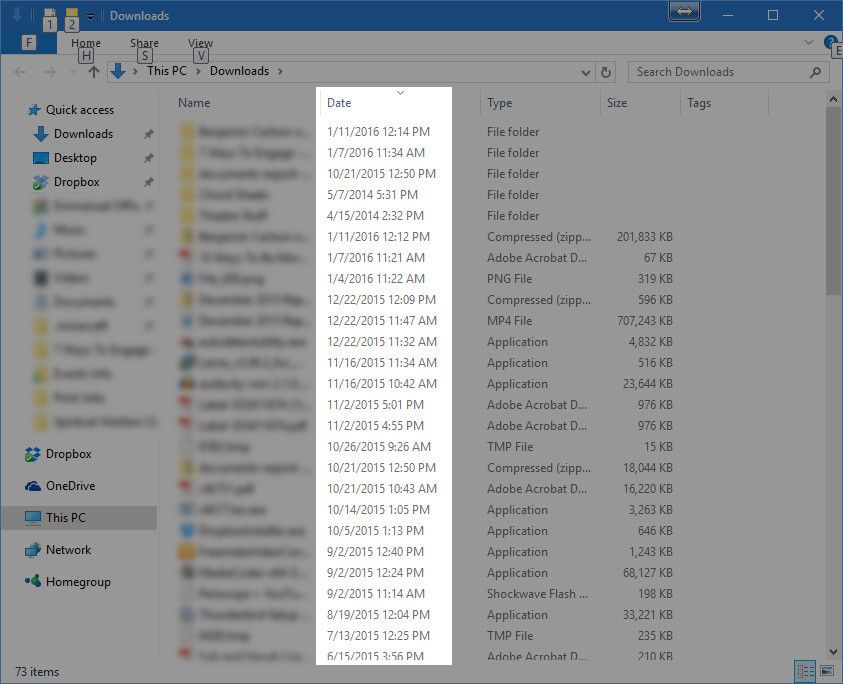This screenshot has height=684, width=843.
Task: Click the Help question mark icon
Action: pos(830,42)
